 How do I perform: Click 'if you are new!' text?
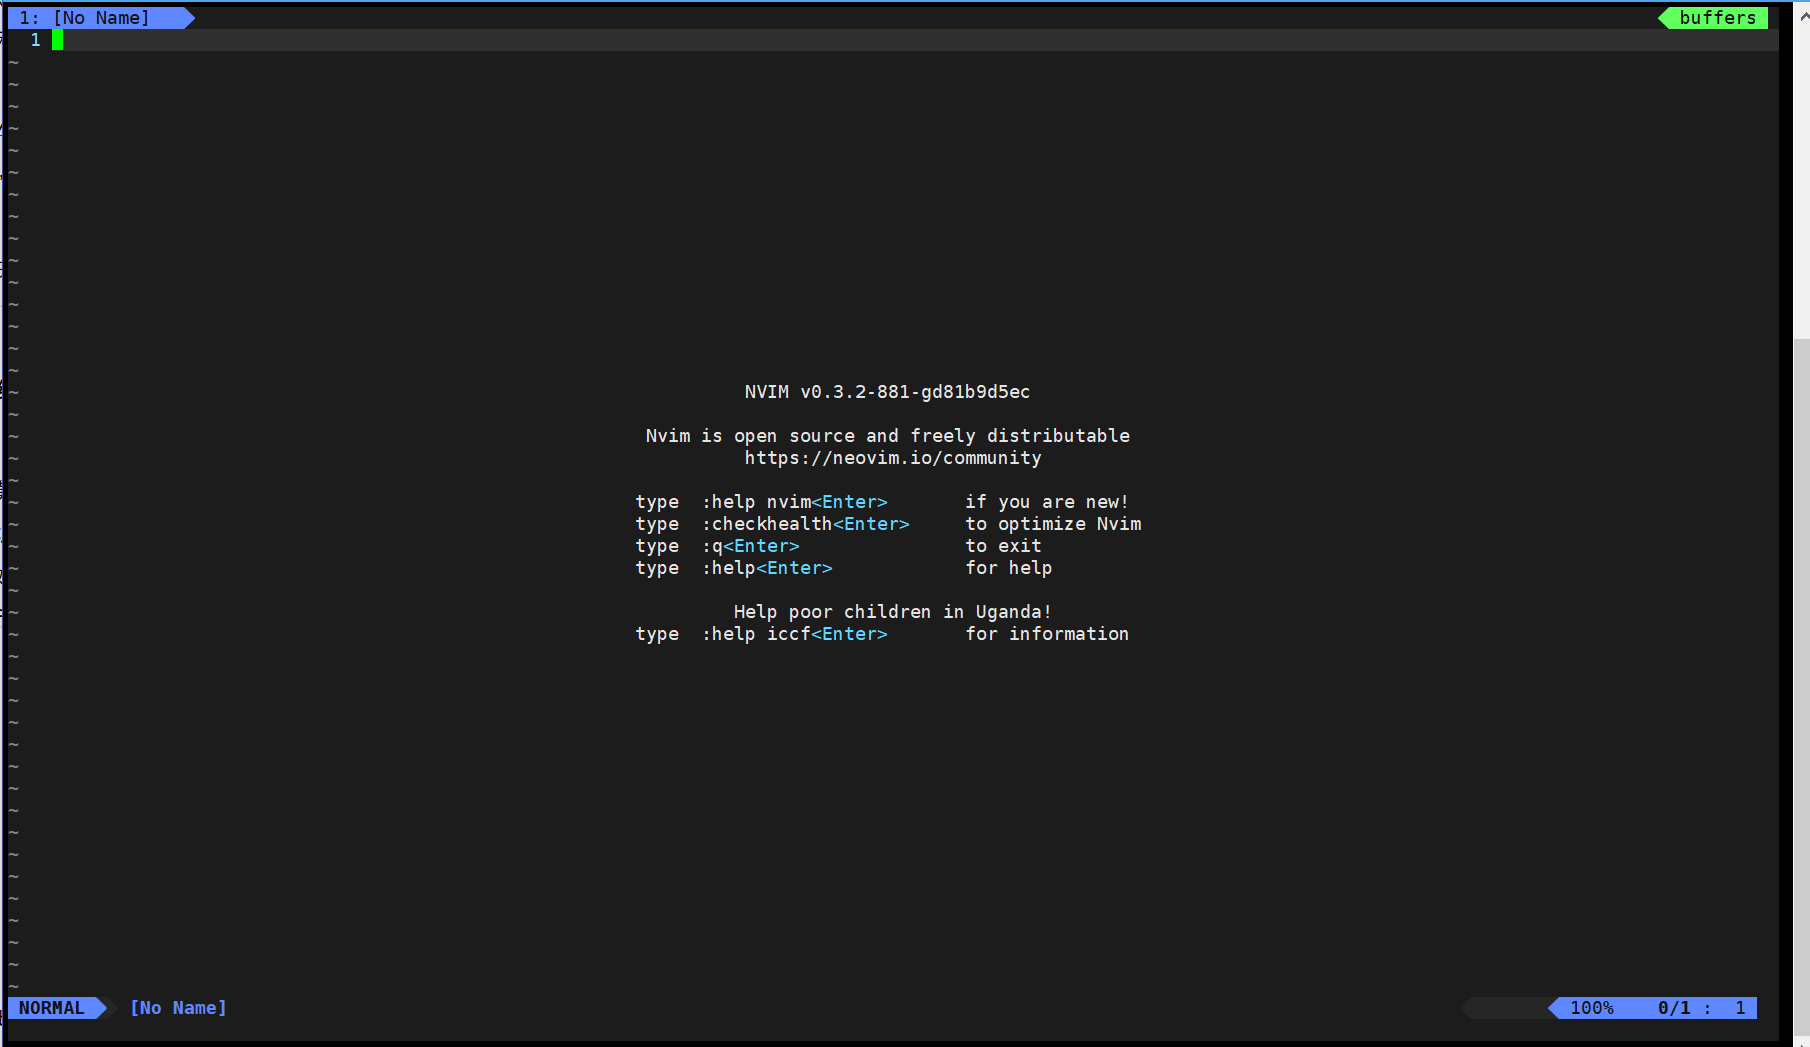coord(1047,502)
